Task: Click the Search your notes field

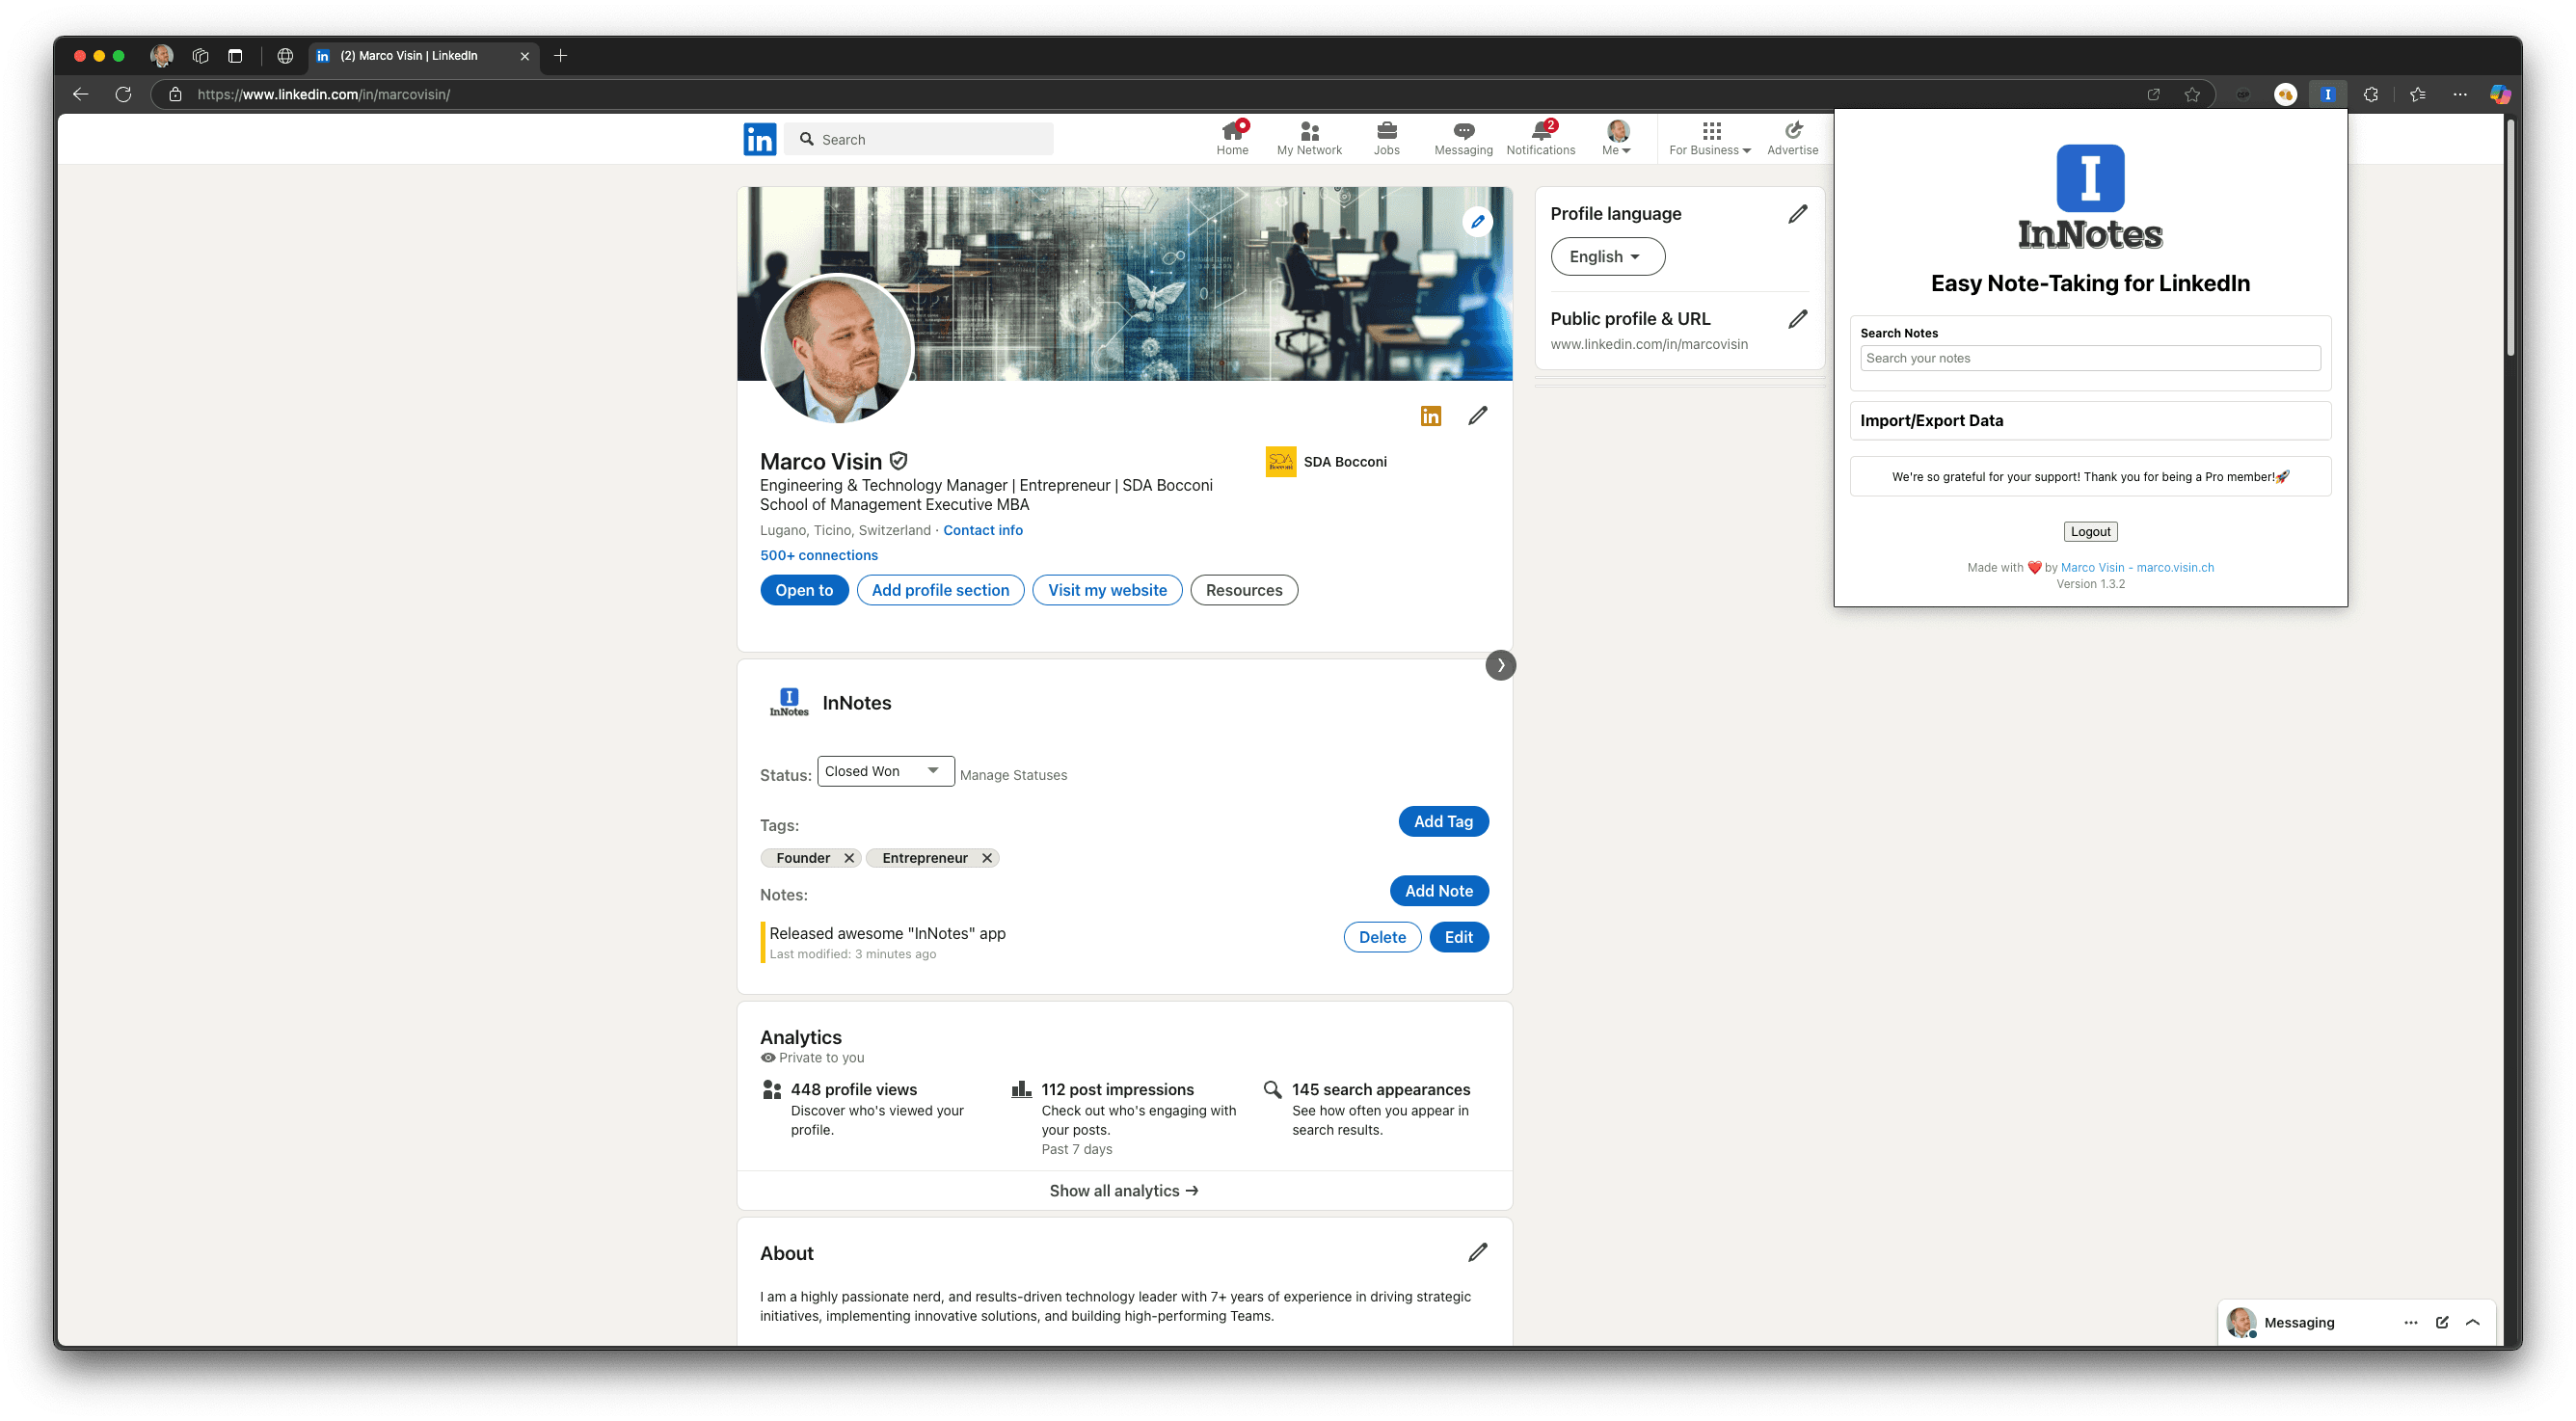Action: tap(2089, 358)
